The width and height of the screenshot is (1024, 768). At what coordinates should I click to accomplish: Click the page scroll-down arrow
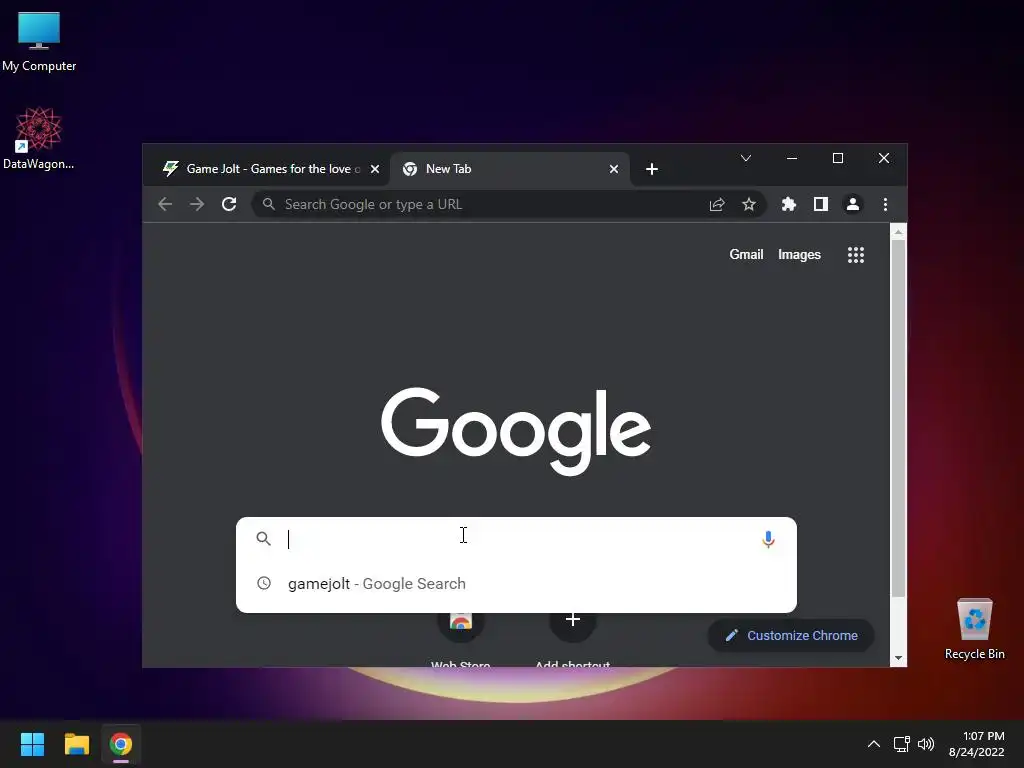pyautogui.click(x=899, y=658)
